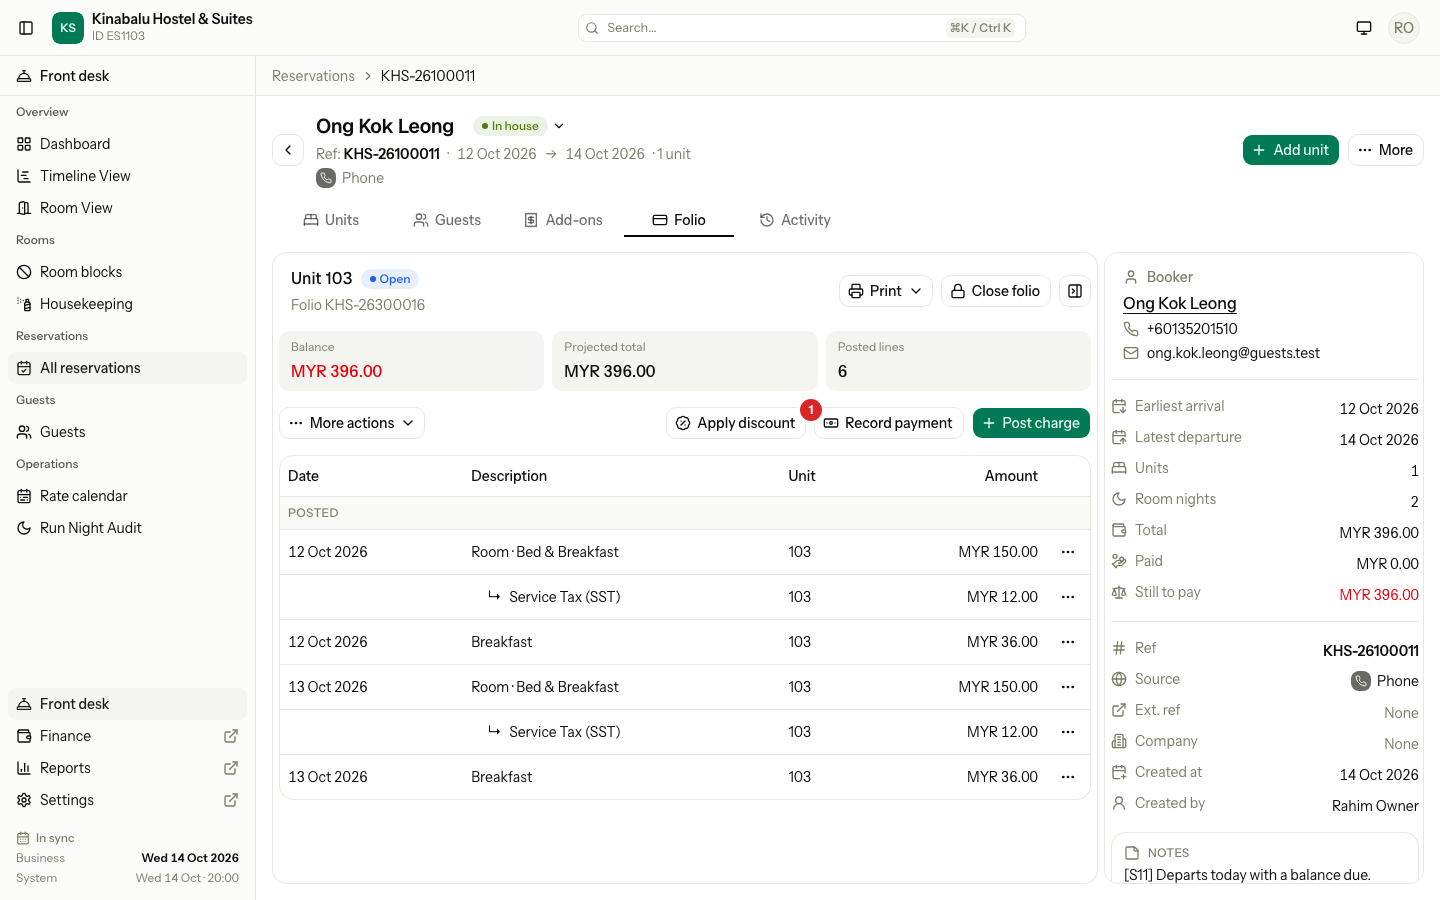The height and width of the screenshot is (900, 1440).
Task: Open row actions for 13 Oct Room charge
Action: coord(1068,687)
